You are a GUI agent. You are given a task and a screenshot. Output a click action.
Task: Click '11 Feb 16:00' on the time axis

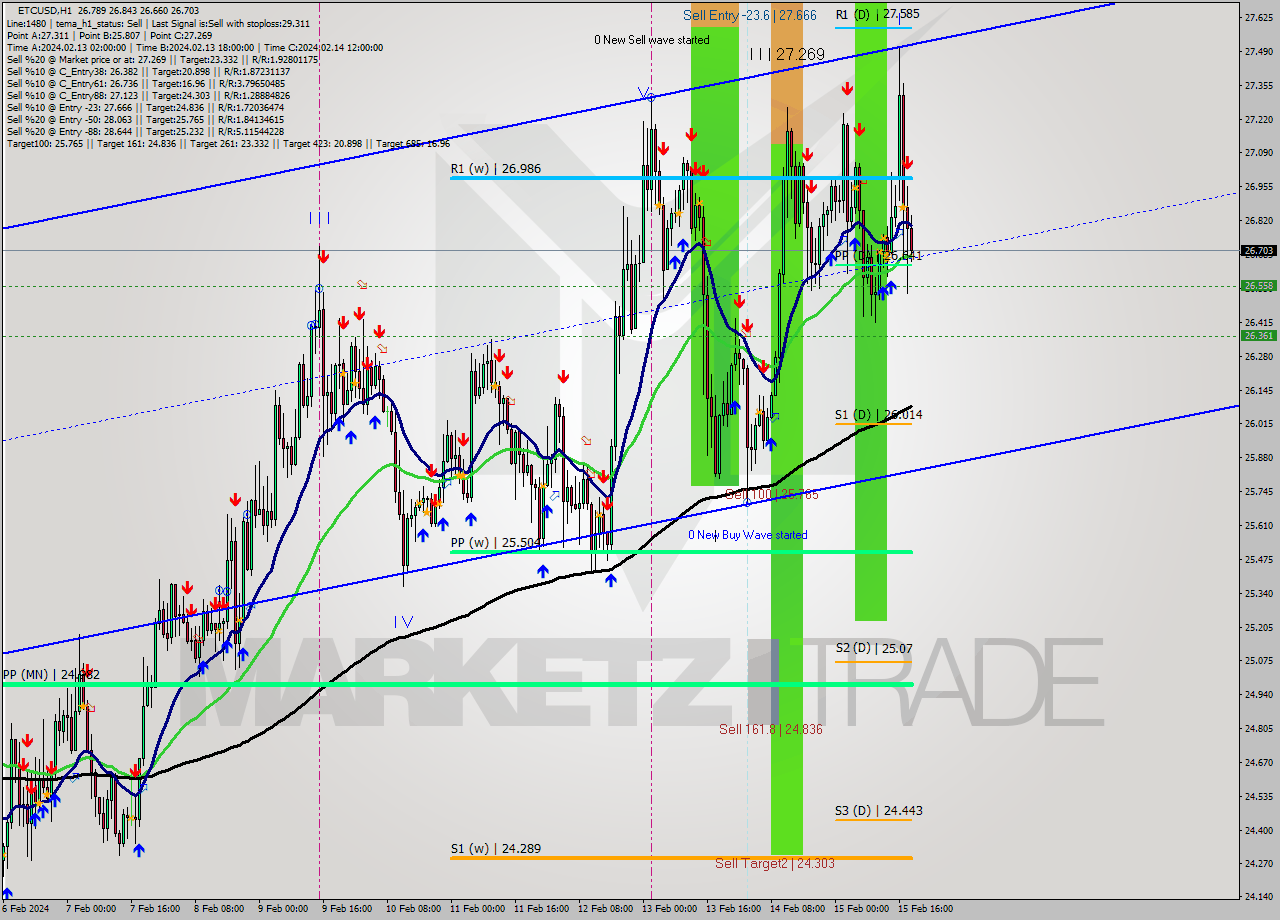click(x=541, y=909)
